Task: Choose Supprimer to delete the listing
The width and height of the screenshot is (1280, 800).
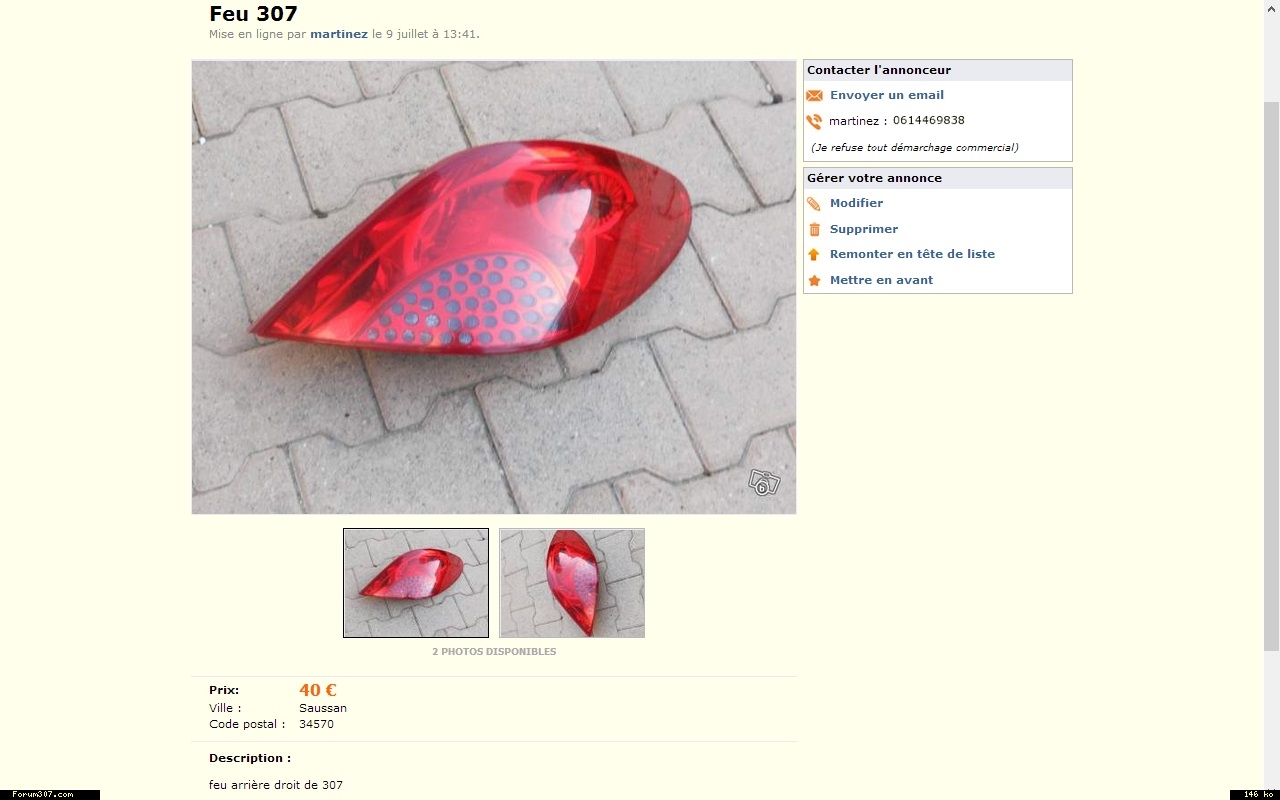Action: click(864, 229)
